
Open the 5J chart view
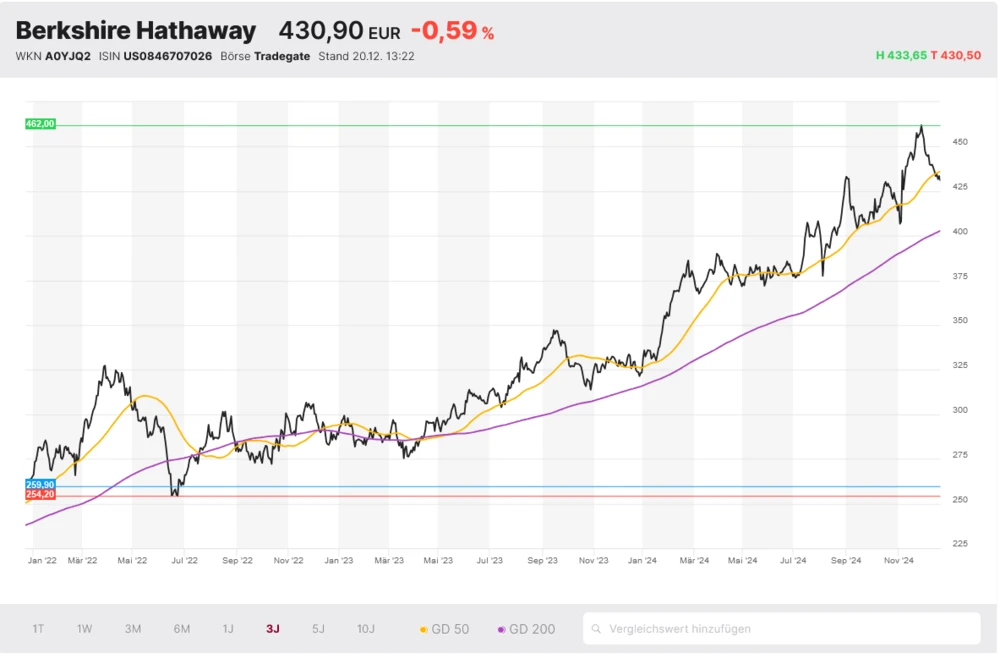(x=318, y=629)
